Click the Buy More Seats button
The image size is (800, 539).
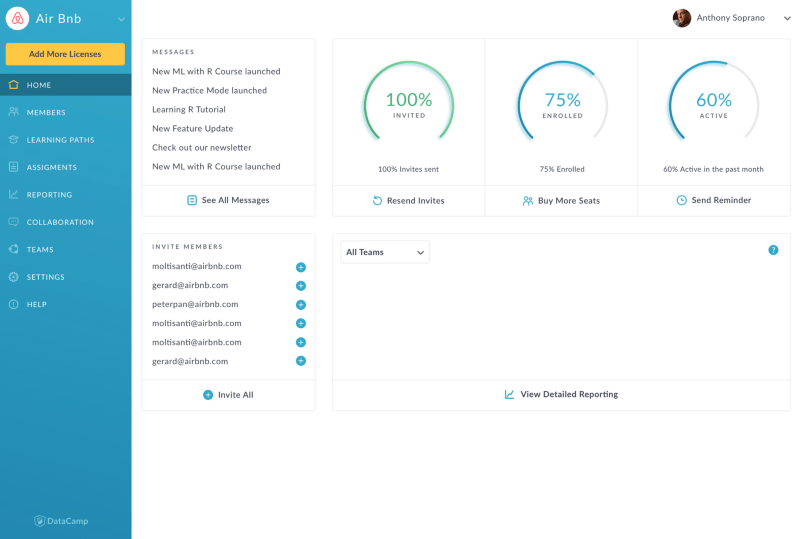pos(561,201)
